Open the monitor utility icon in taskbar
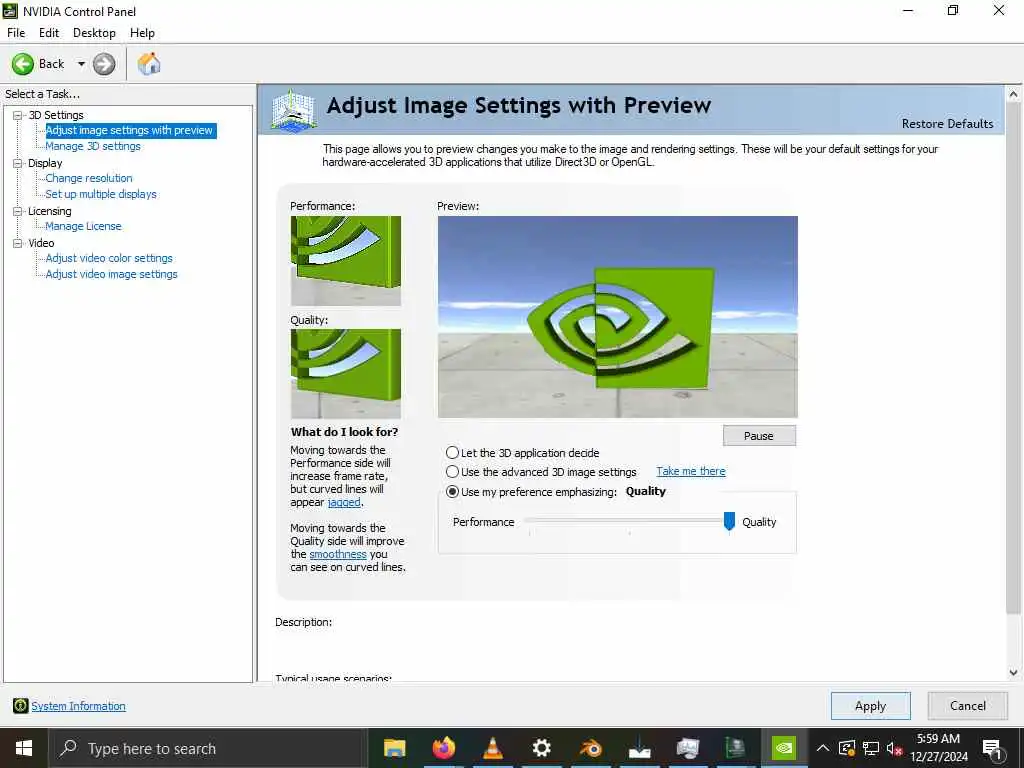The height and width of the screenshot is (768, 1024). tap(688, 748)
